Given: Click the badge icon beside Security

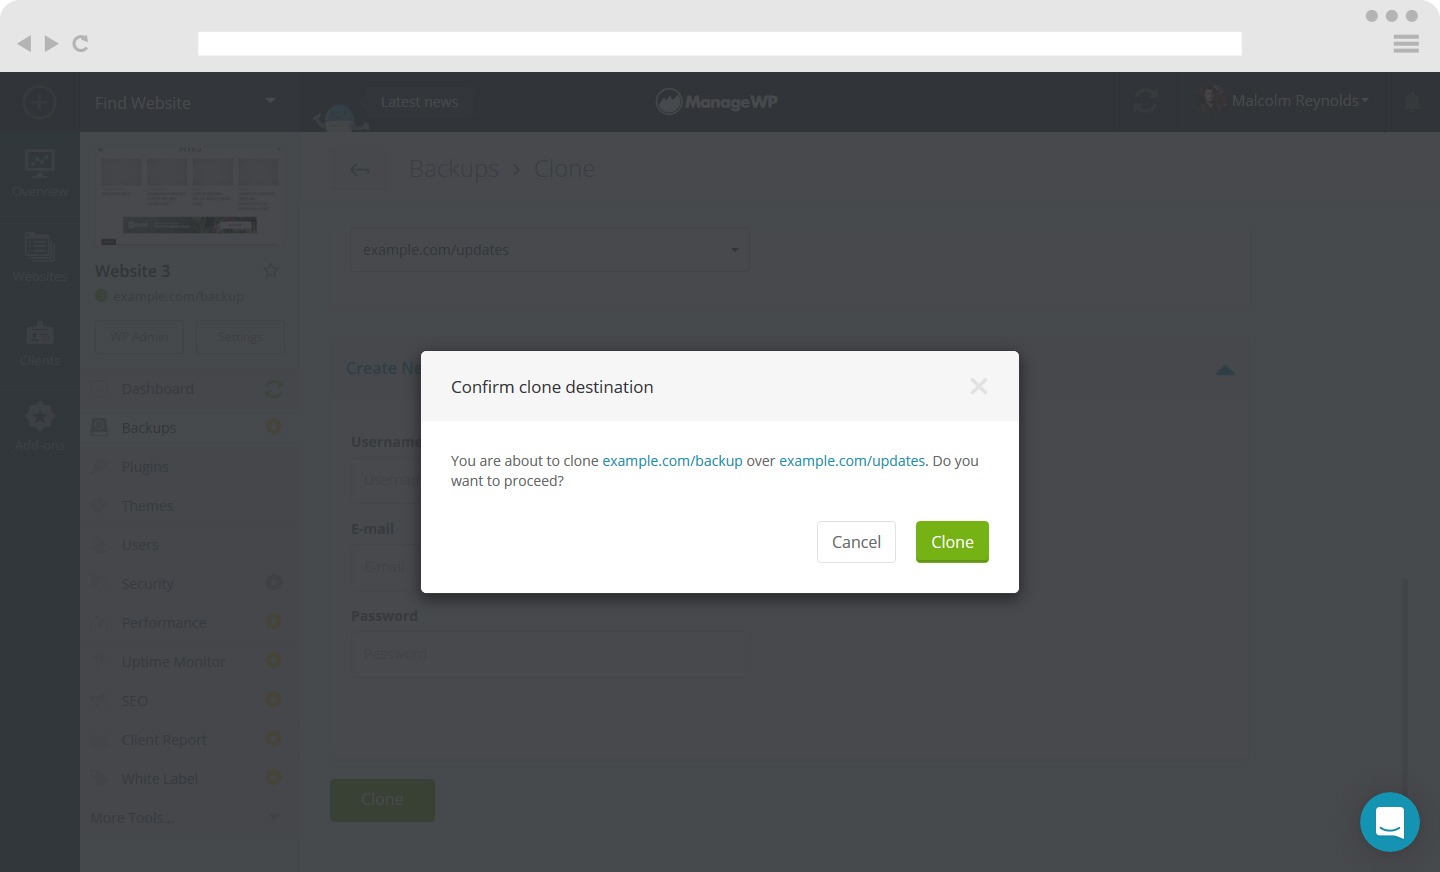Looking at the screenshot, I should click(273, 583).
